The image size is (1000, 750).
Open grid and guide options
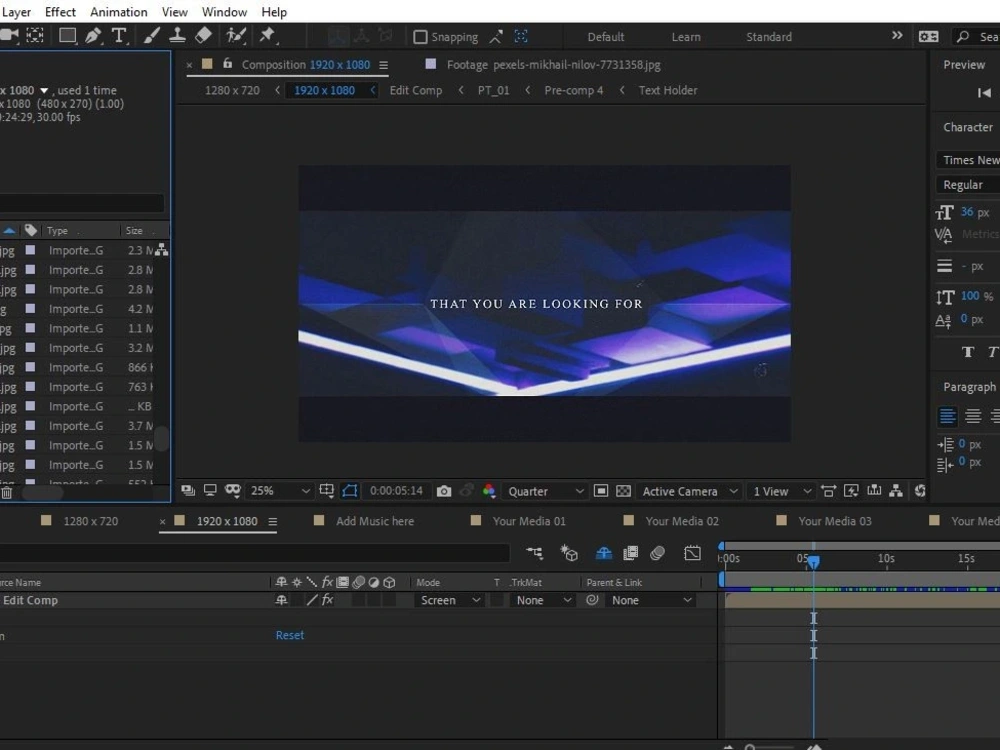[x=327, y=490]
